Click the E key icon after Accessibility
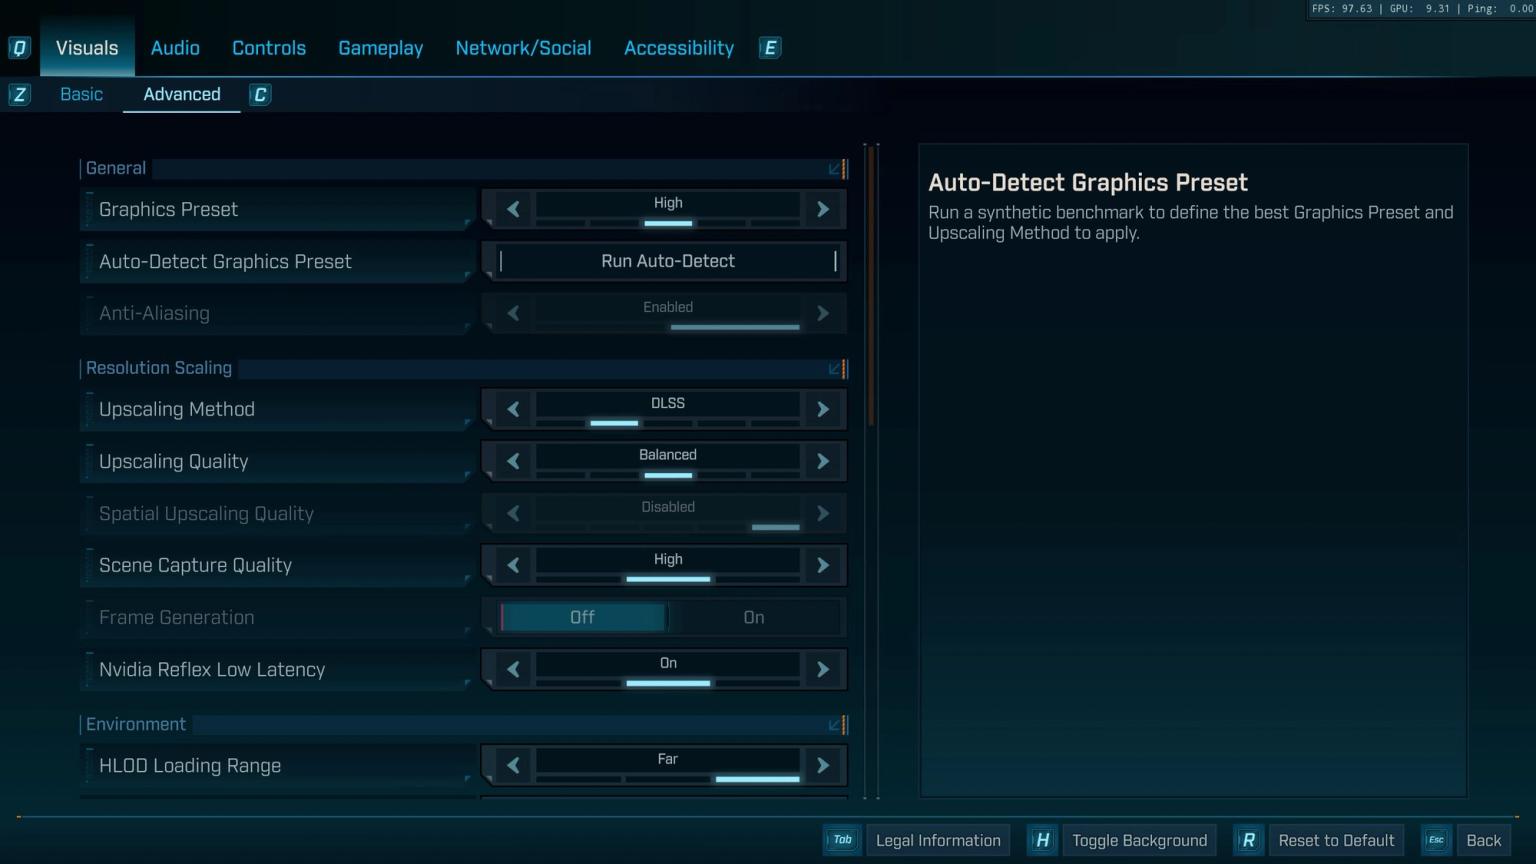 click(769, 47)
